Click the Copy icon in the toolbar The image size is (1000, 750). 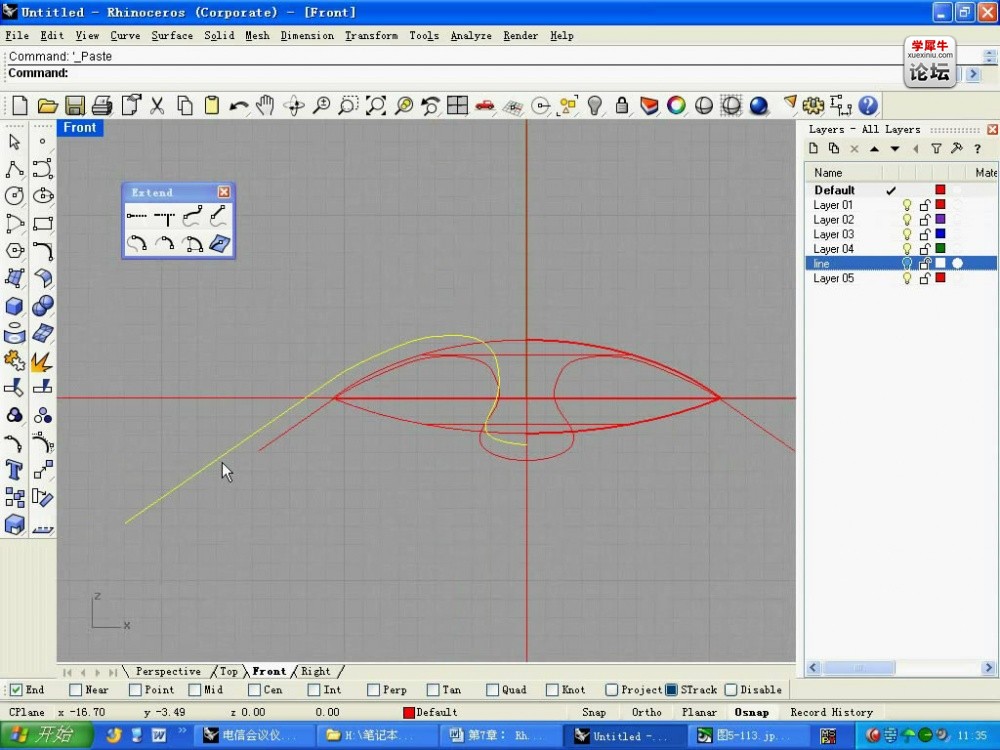[185, 105]
